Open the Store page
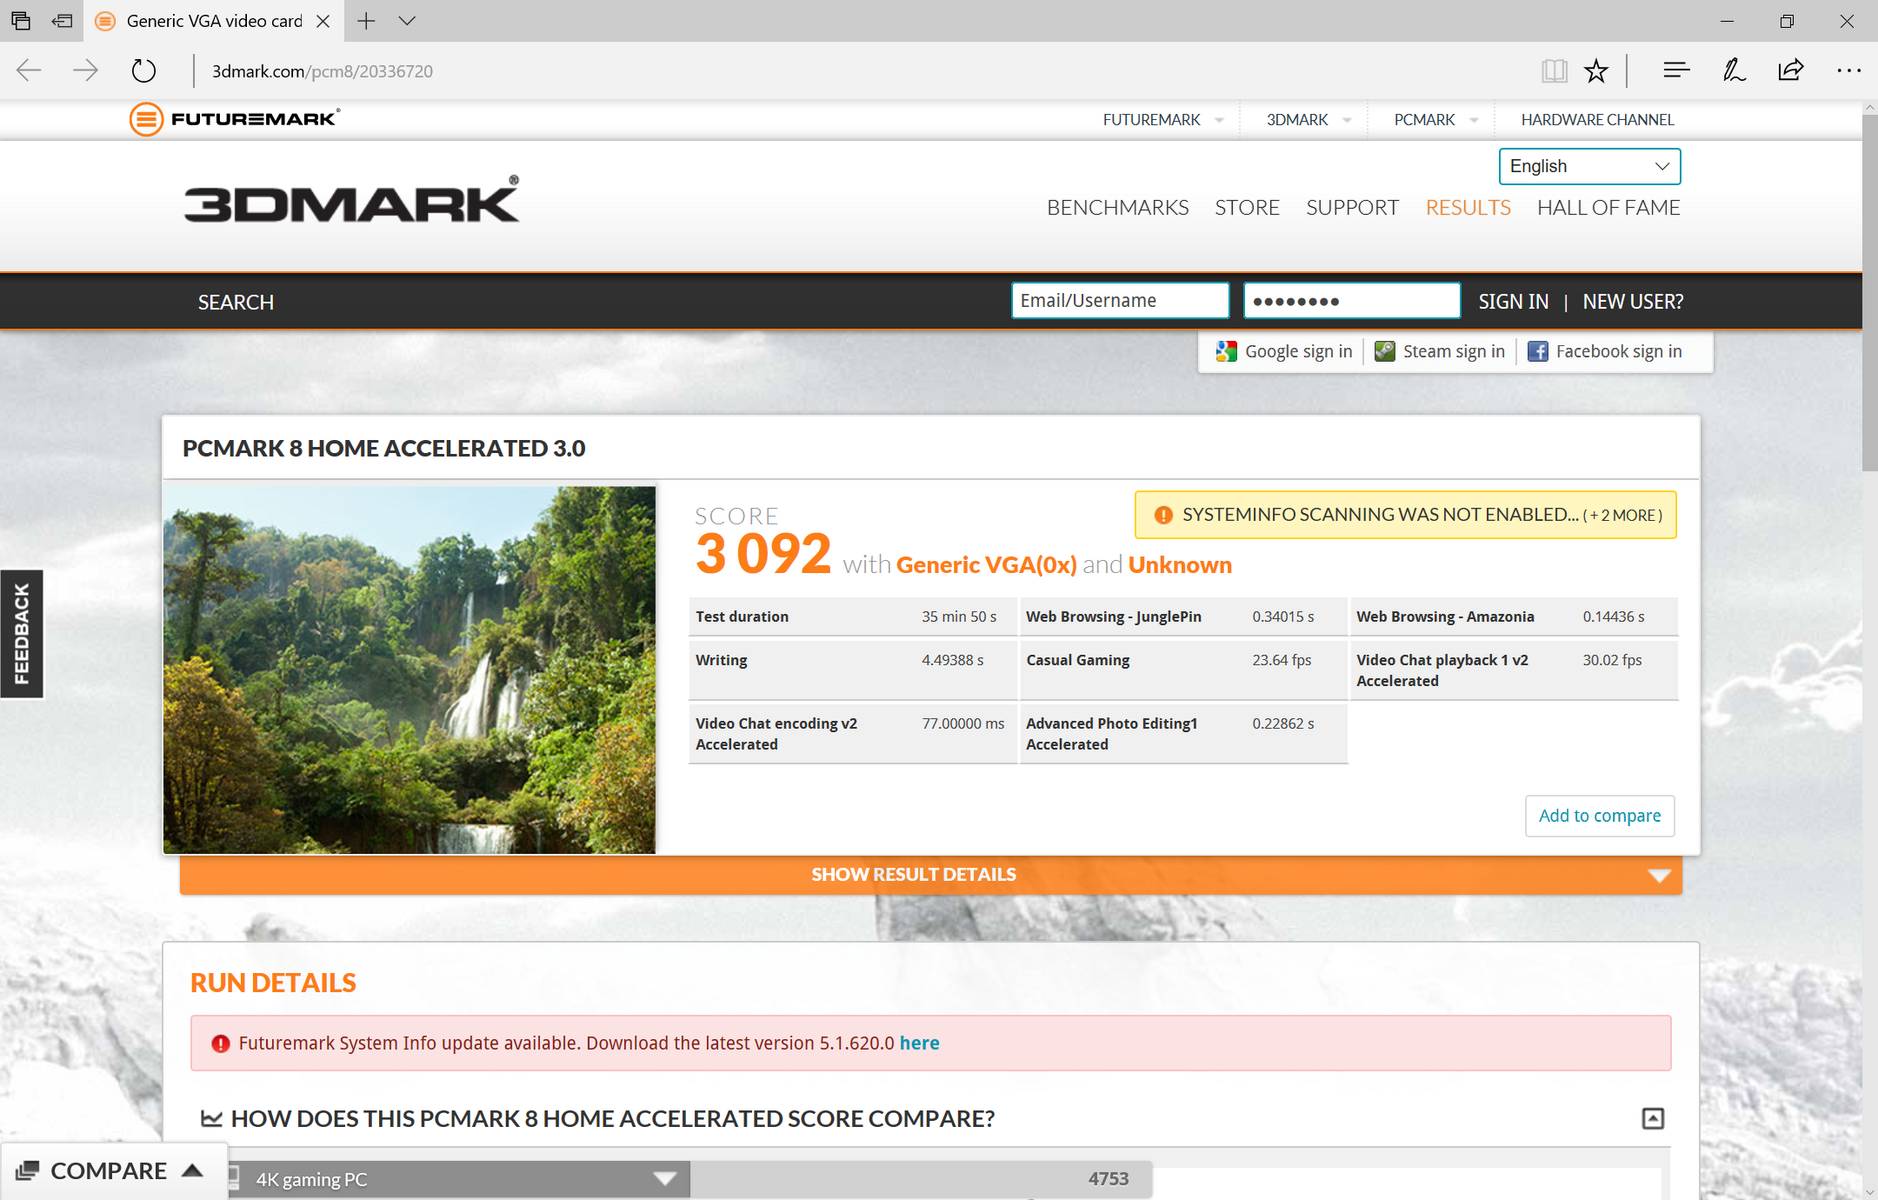The height and width of the screenshot is (1200, 1878). pos(1247,207)
